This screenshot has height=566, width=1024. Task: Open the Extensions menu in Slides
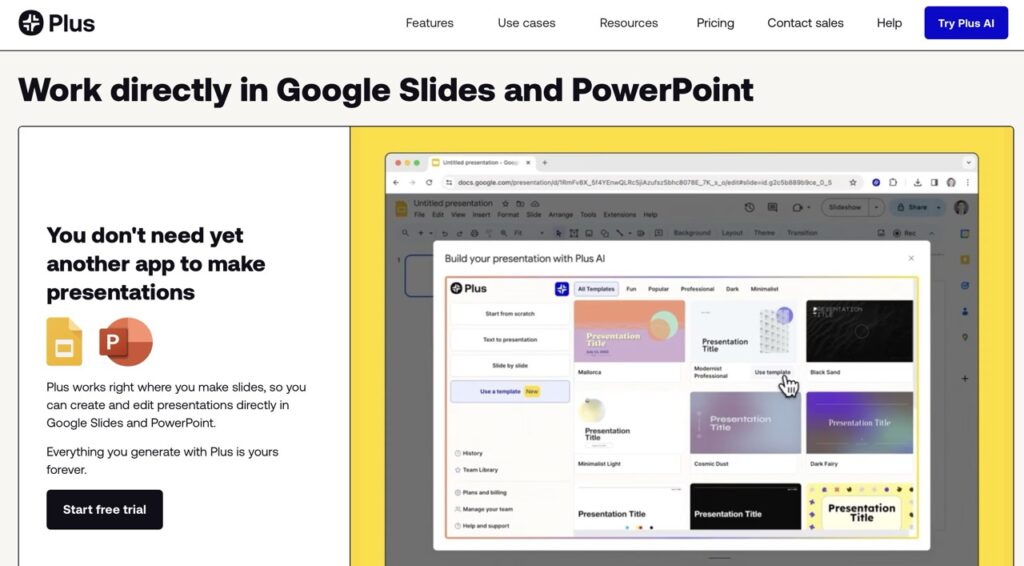click(x=619, y=215)
